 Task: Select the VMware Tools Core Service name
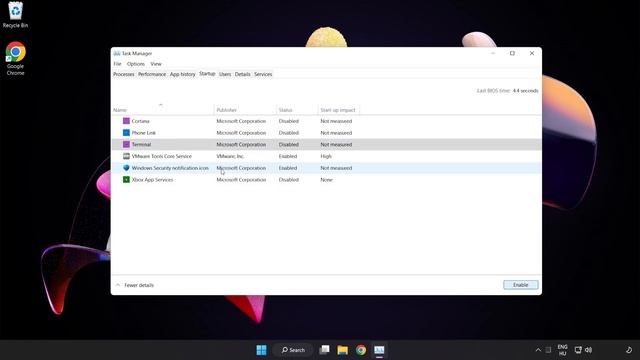pyautogui.click(x=162, y=156)
